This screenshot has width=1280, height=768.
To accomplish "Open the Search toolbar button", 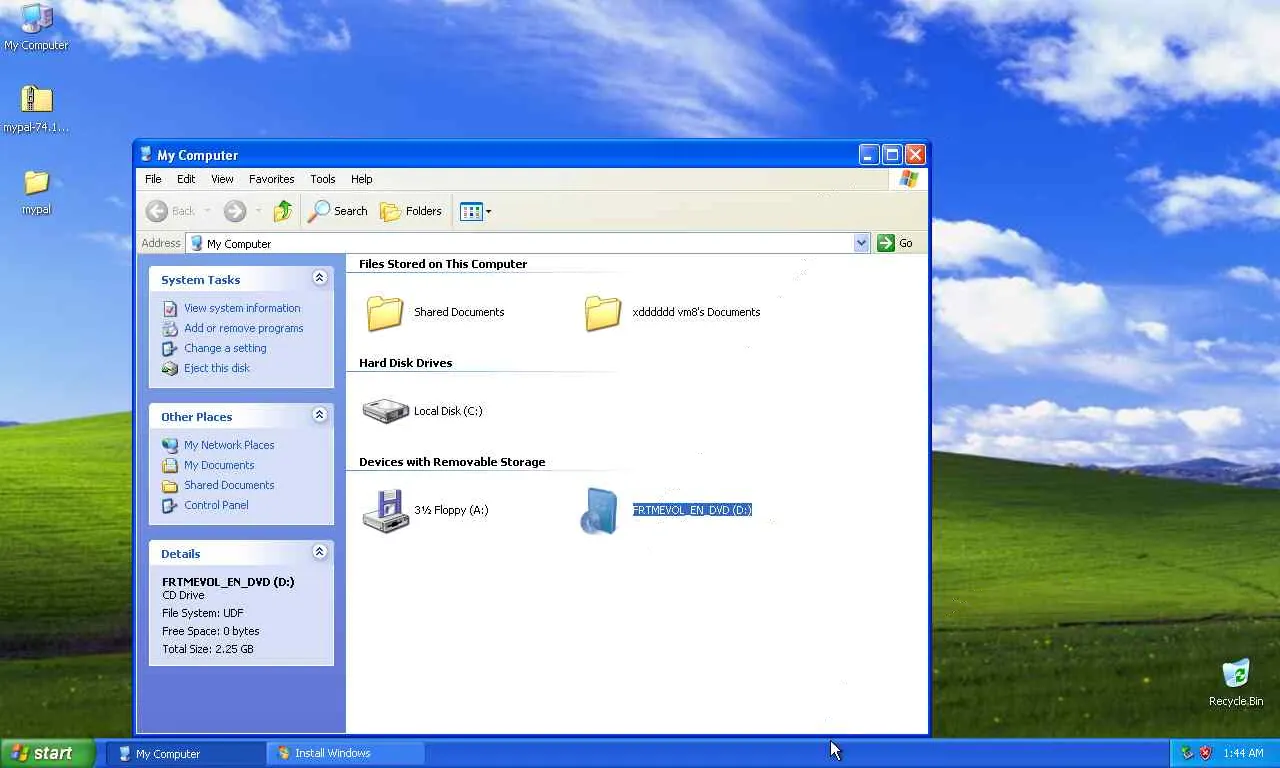I will (338, 211).
